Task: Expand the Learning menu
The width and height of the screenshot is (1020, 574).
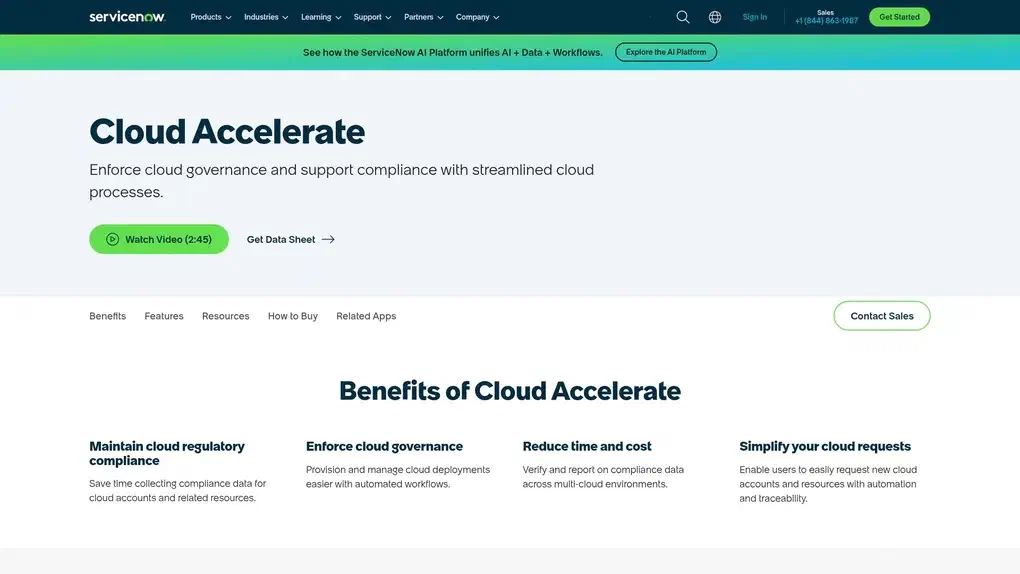Action: 321,17
